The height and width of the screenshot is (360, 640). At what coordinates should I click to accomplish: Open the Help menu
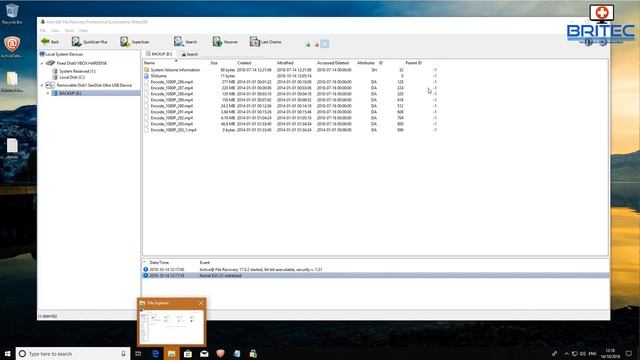pyautogui.click(x=83, y=31)
